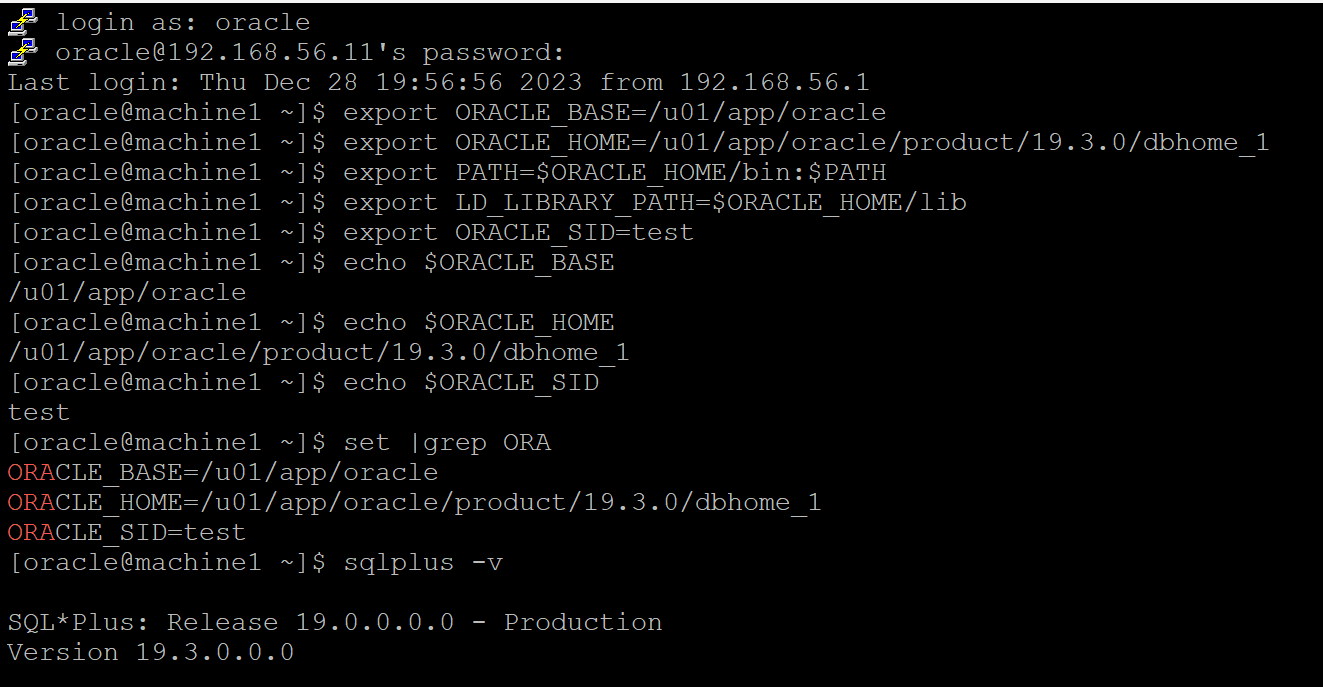Click the 'export PATH=$ORACLE_HOME/bin:$PATH' line
This screenshot has width=1323, height=687.
447,172
